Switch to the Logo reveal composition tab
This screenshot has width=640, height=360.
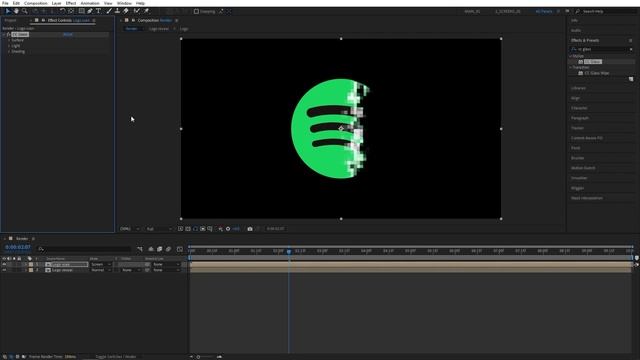159,29
